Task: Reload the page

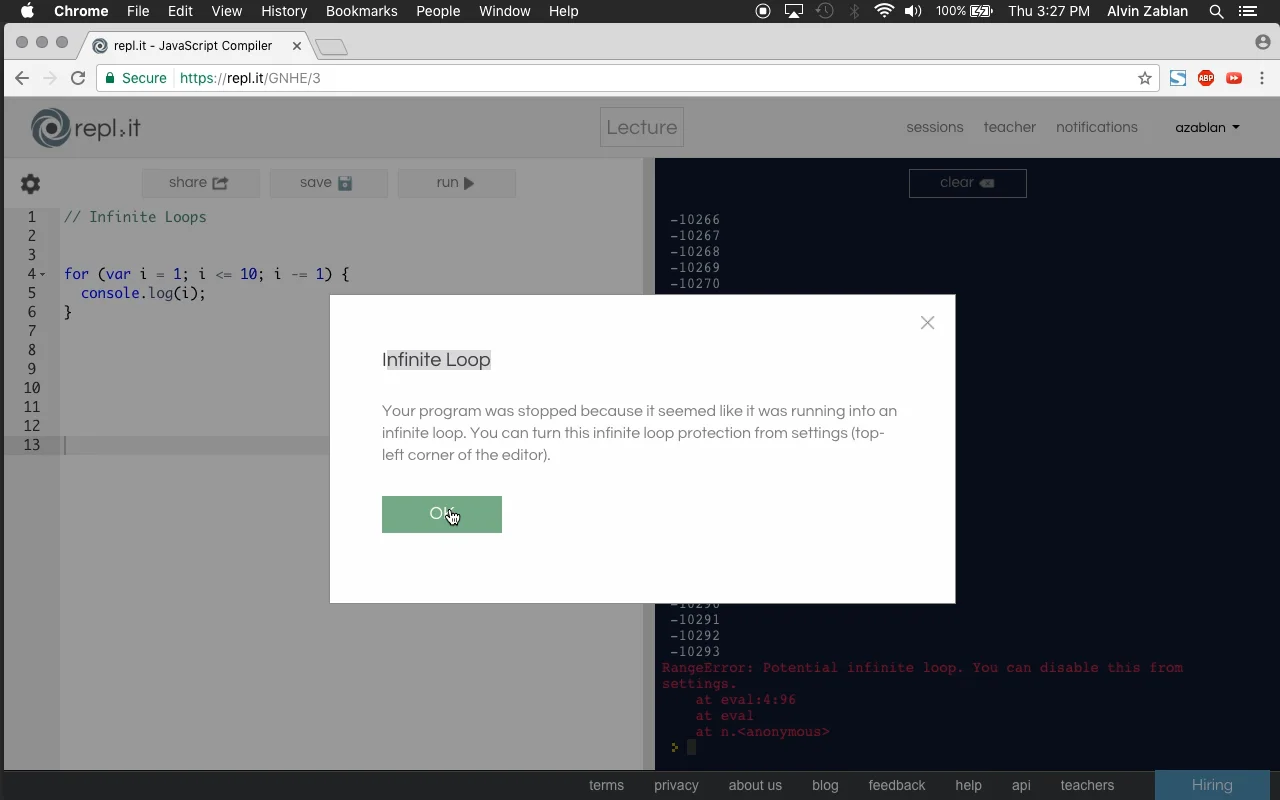Action: pos(78,78)
